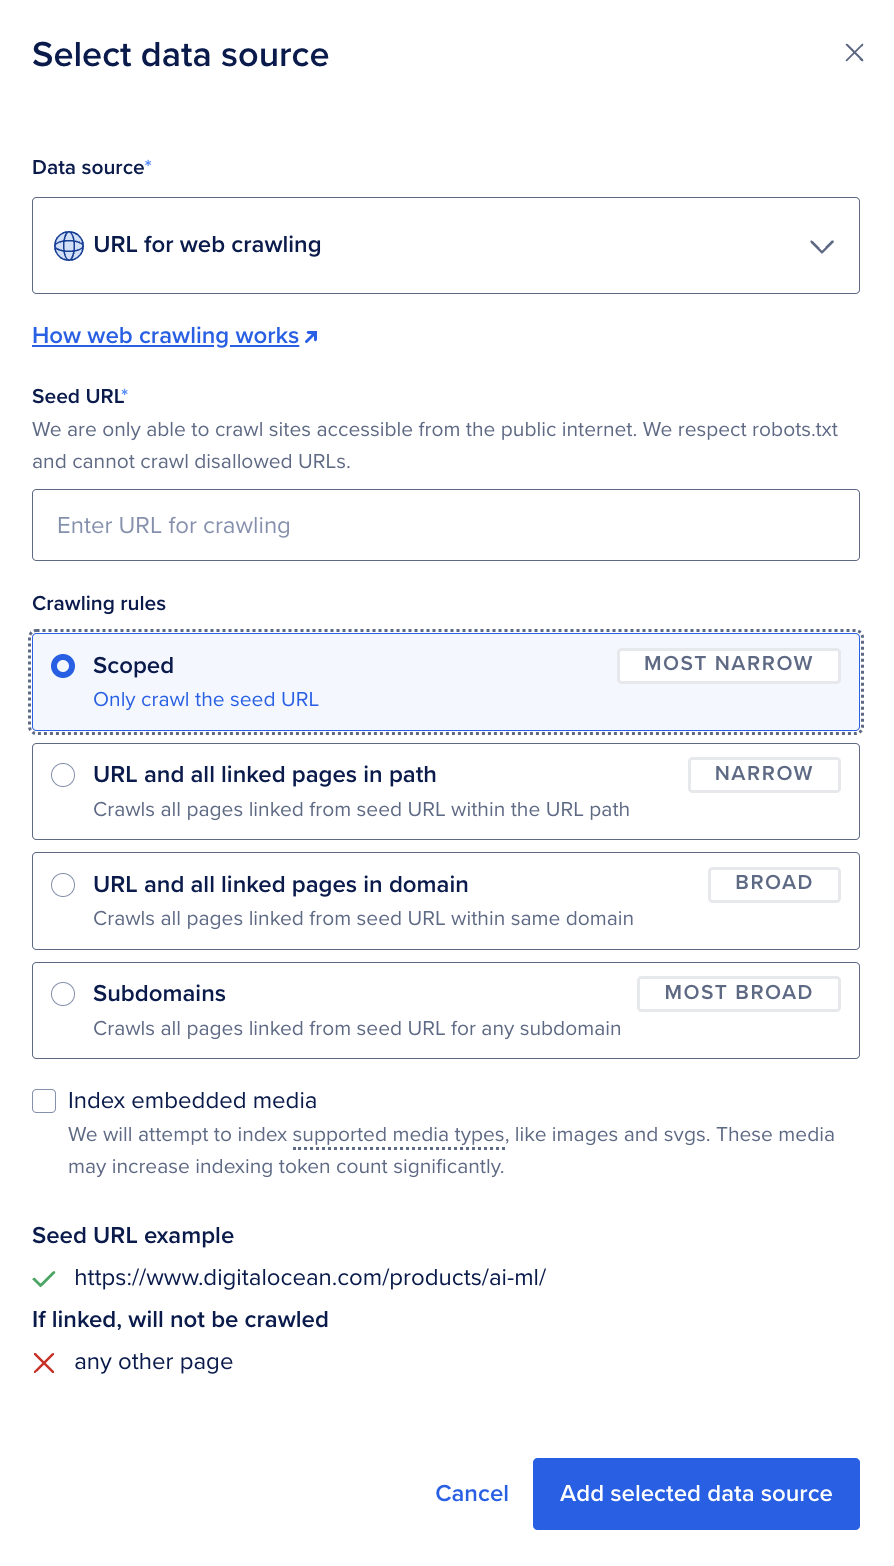Choose 'URL and all linked pages in path'
This screenshot has width=894, height=1566.
tap(62, 774)
